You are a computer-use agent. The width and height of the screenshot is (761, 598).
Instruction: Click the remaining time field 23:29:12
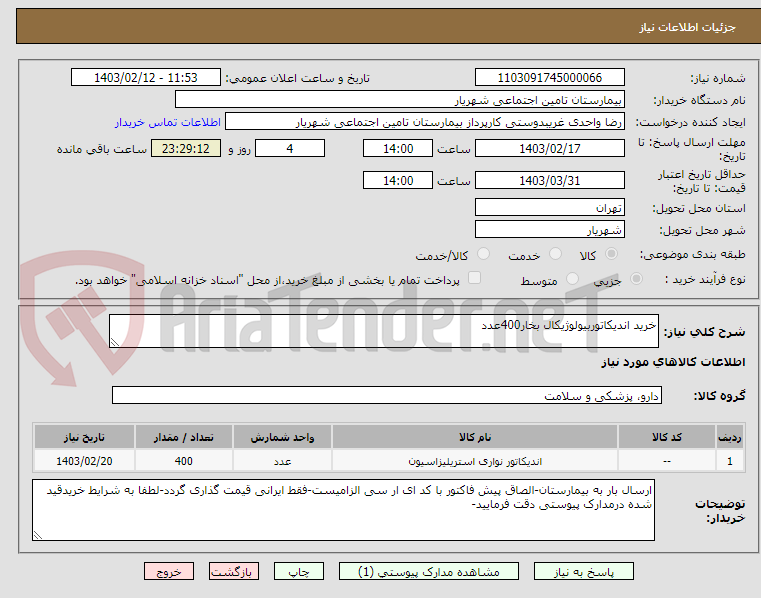click(186, 148)
